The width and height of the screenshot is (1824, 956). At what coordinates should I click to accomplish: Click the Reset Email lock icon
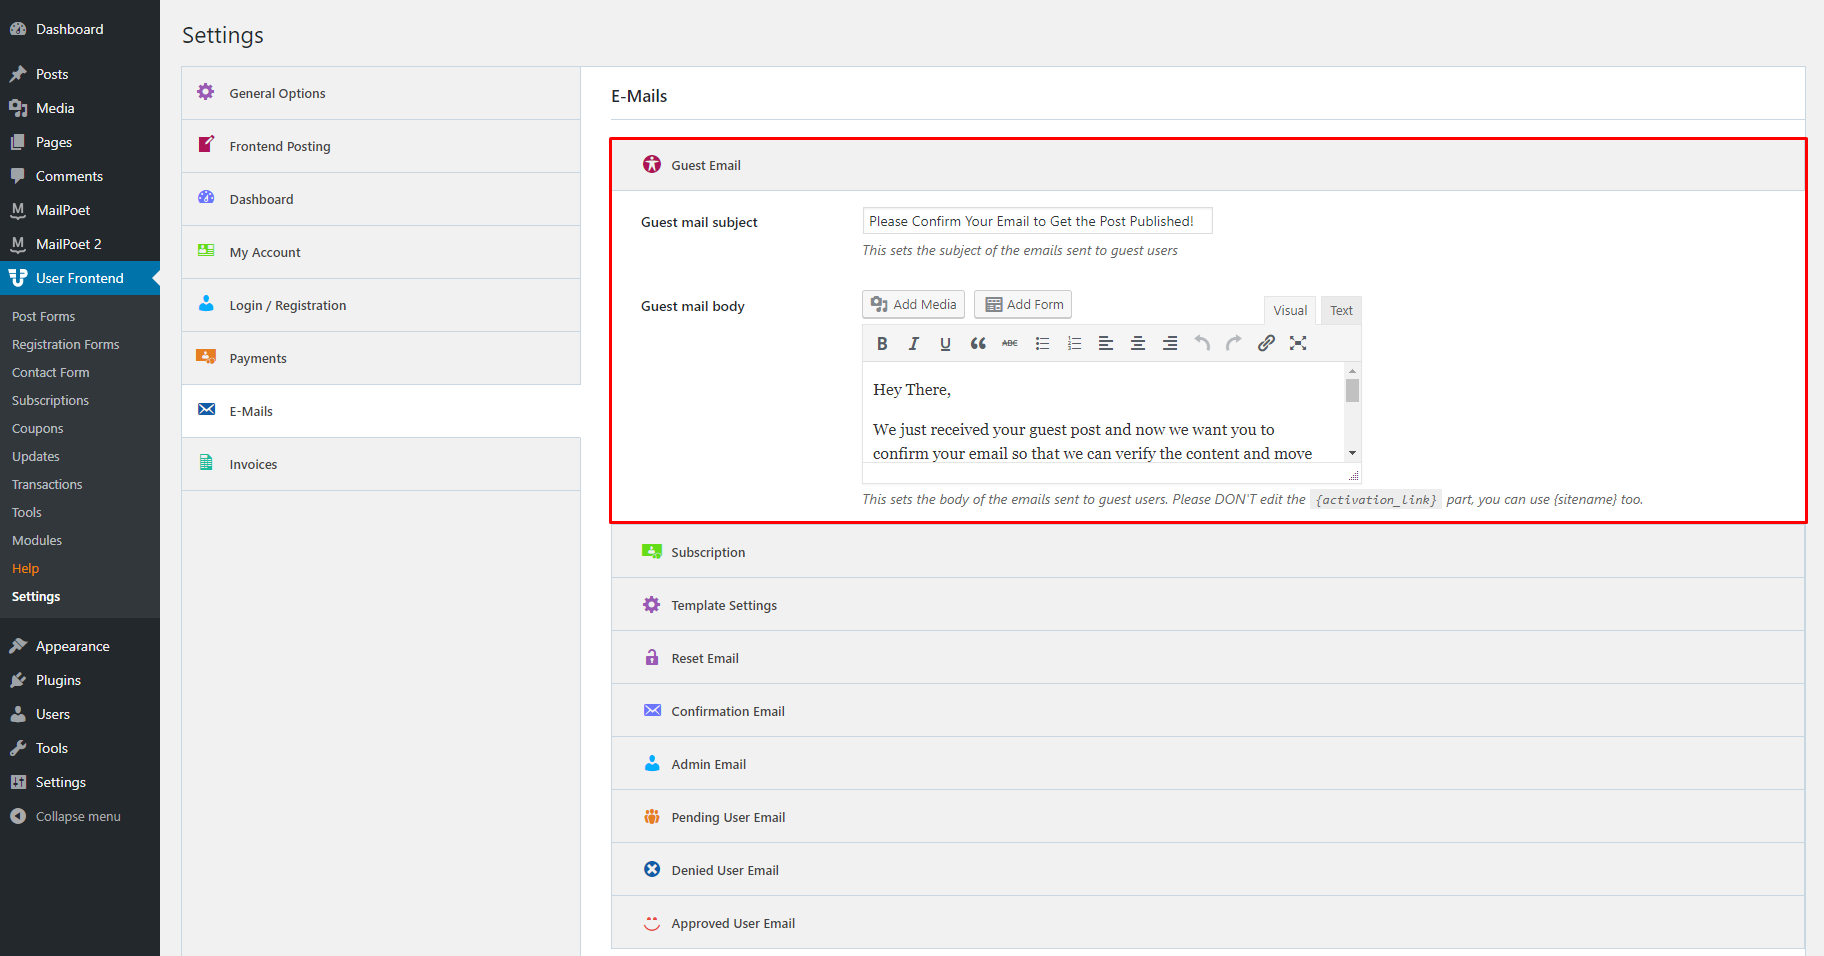point(652,657)
